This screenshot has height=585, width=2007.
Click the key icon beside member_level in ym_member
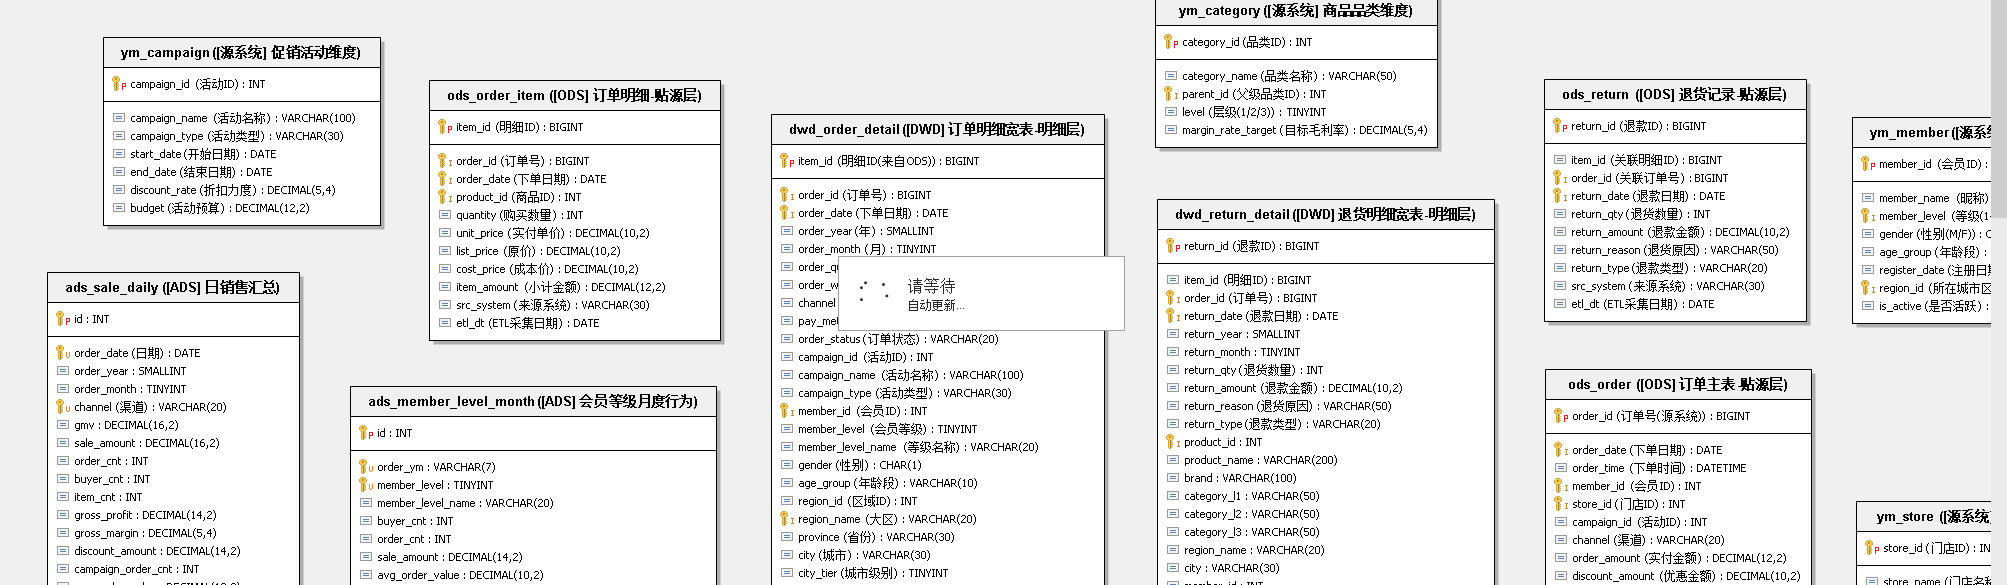click(1867, 216)
